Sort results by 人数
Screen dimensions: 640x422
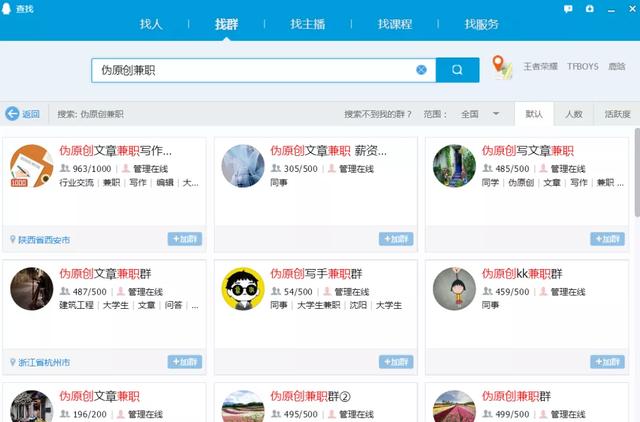click(573, 114)
